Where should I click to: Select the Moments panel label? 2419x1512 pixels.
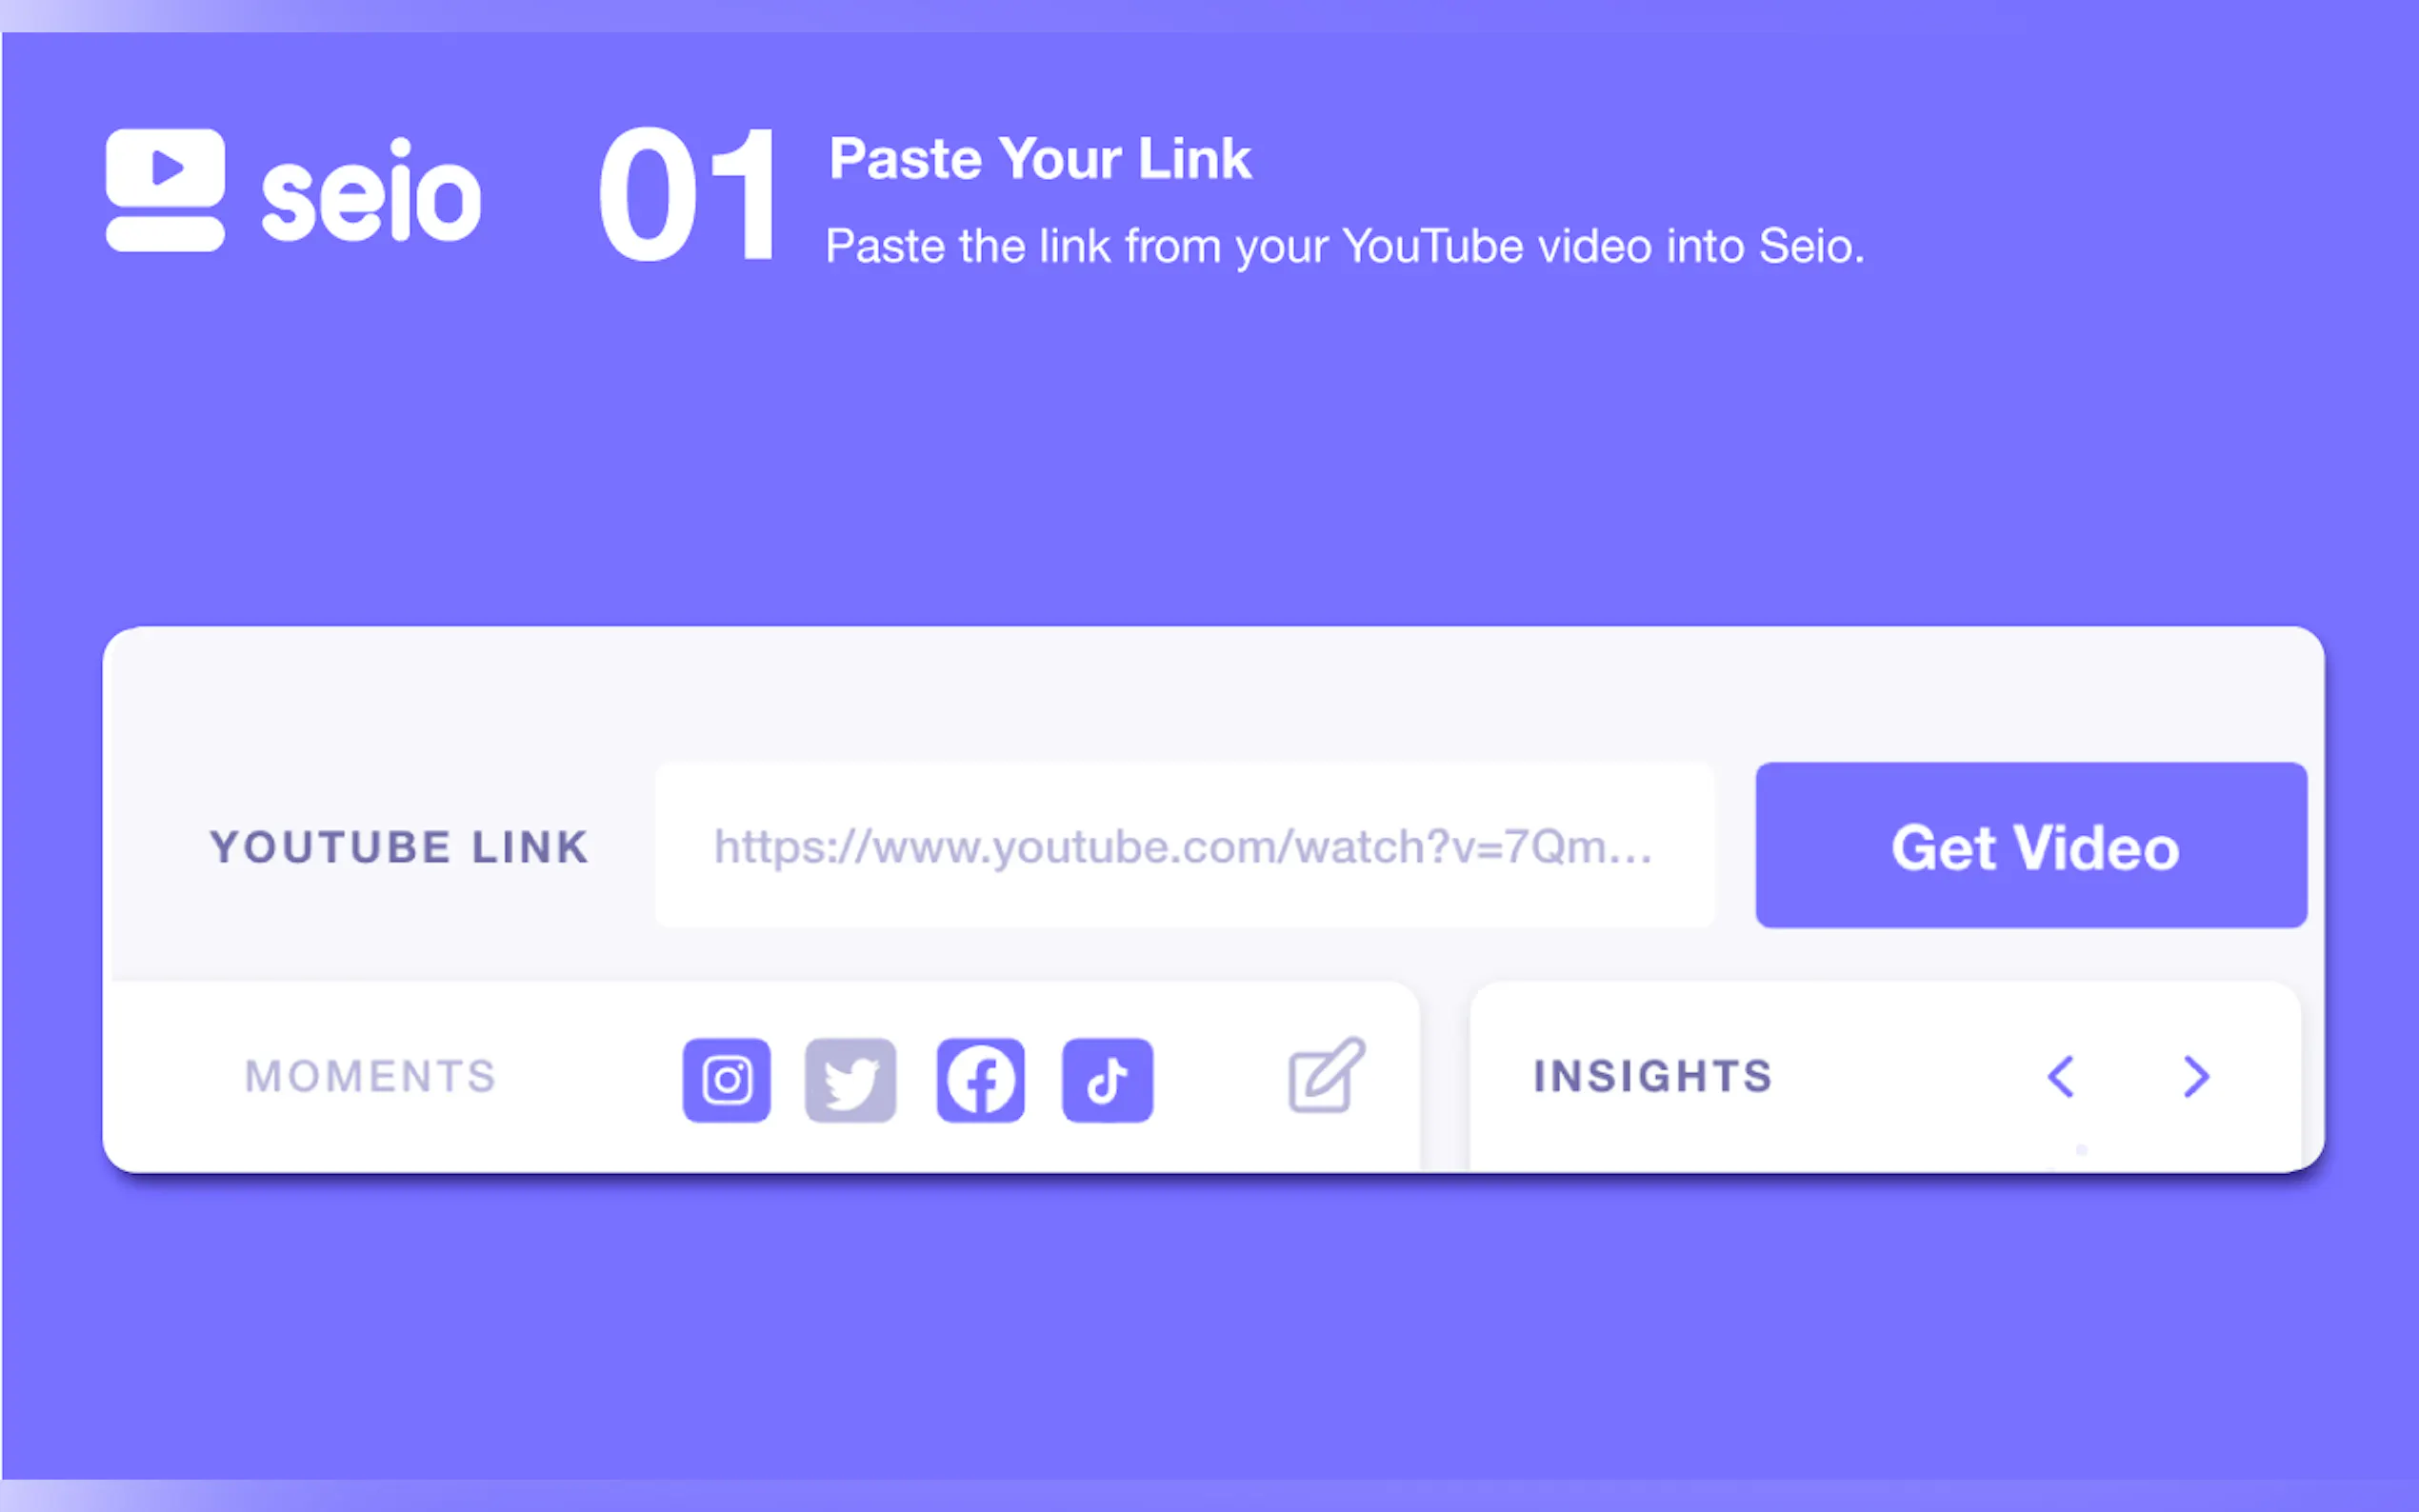click(371, 1076)
